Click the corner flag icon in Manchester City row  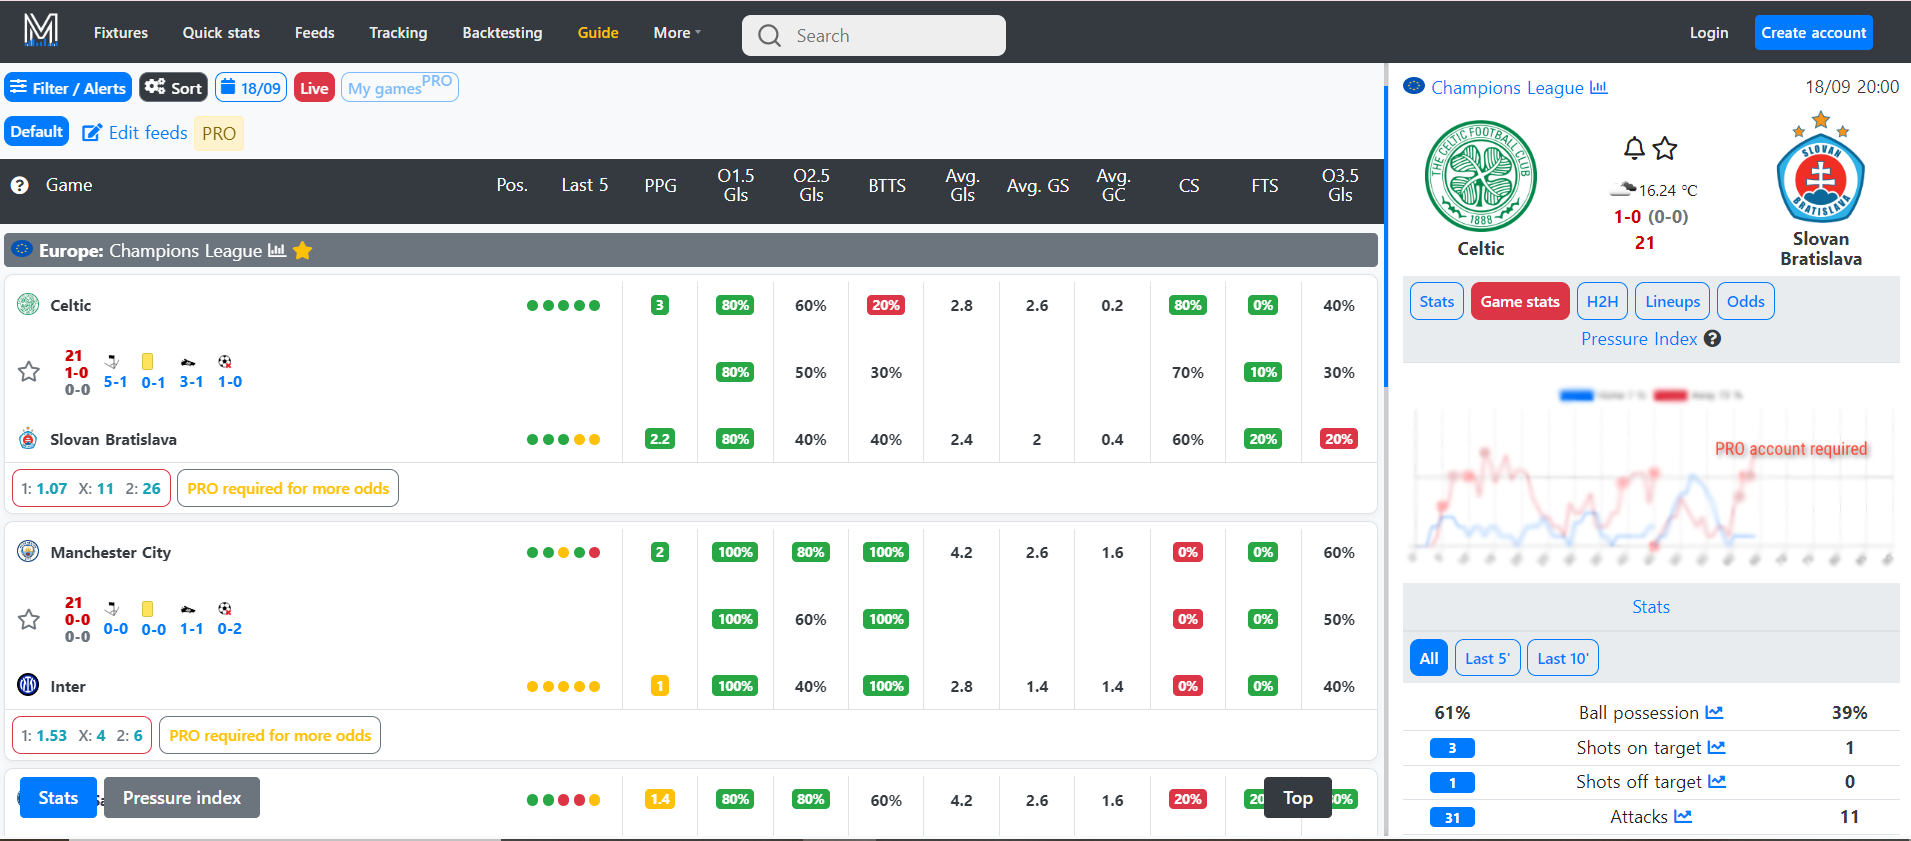point(113,608)
